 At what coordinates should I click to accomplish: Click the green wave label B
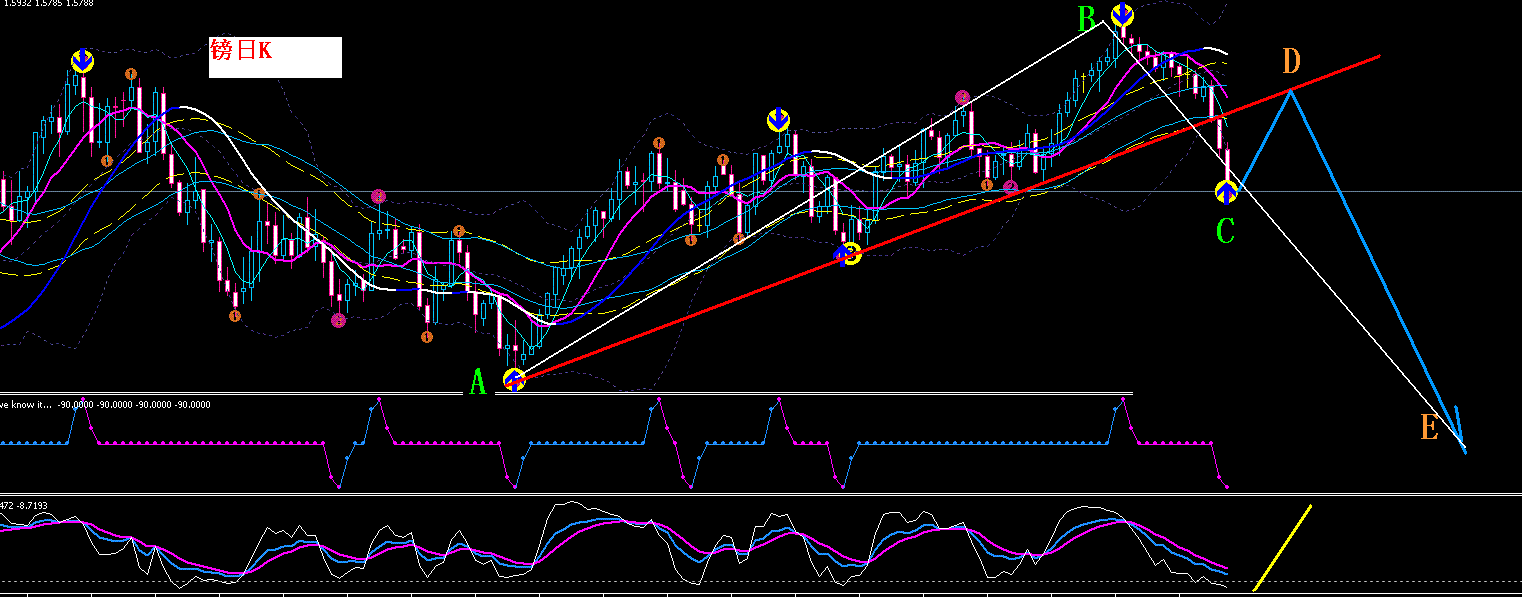[x=1087, y=18]
